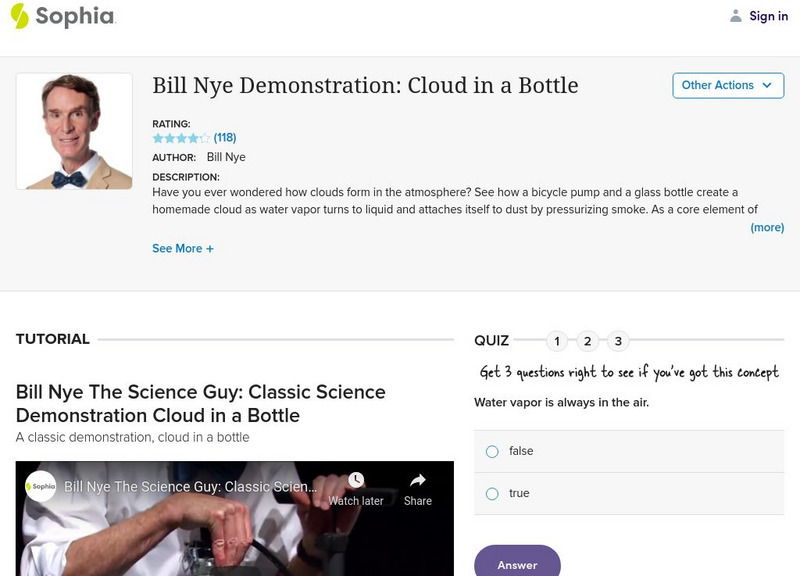Go to quiz question 2
This screenshot has width=800, height=576.
[x=588, y=342]
